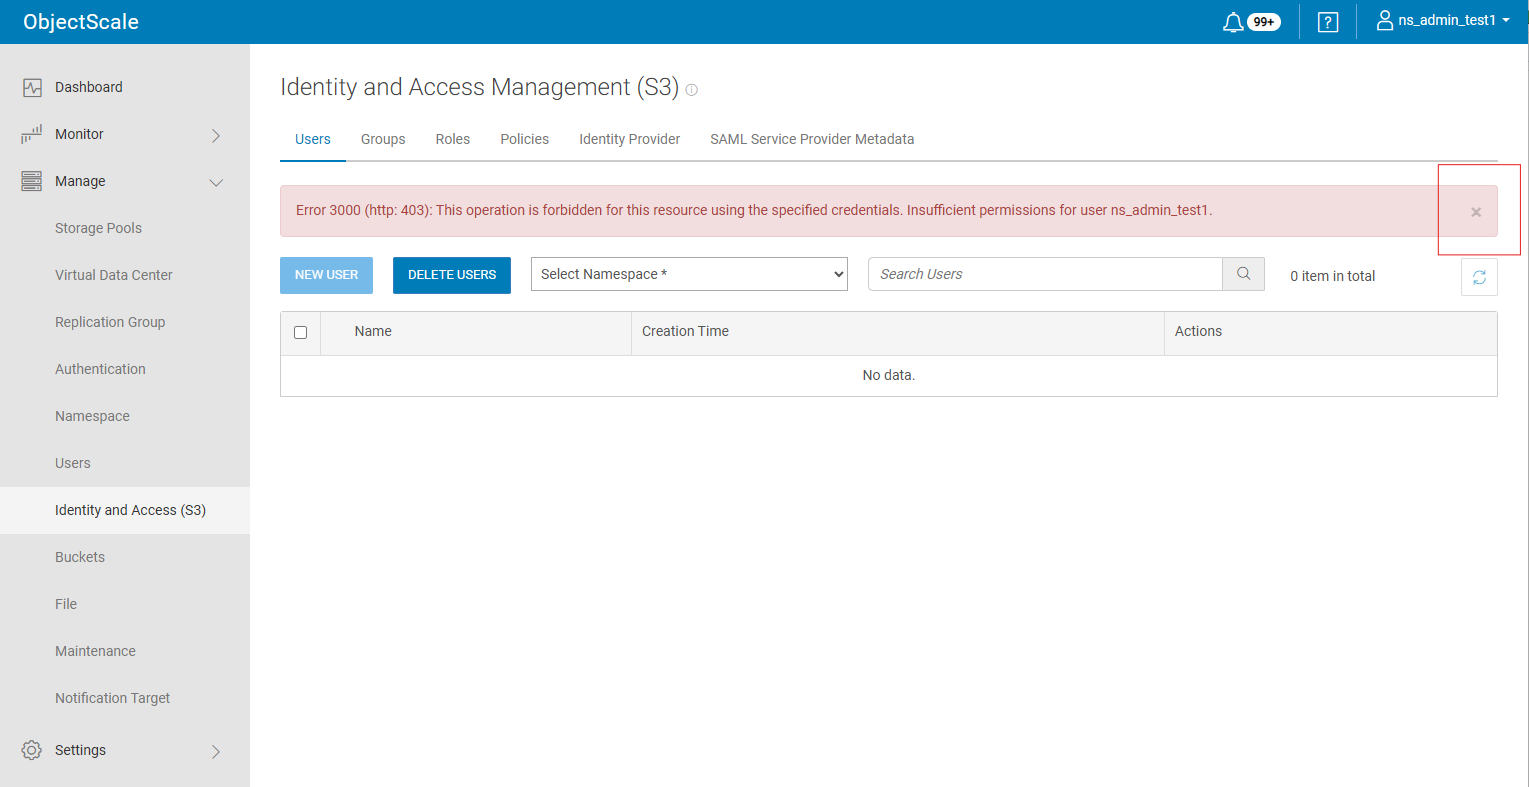Switch to the Groups tab
This screenshot has height=787, width=1529.
383,139
